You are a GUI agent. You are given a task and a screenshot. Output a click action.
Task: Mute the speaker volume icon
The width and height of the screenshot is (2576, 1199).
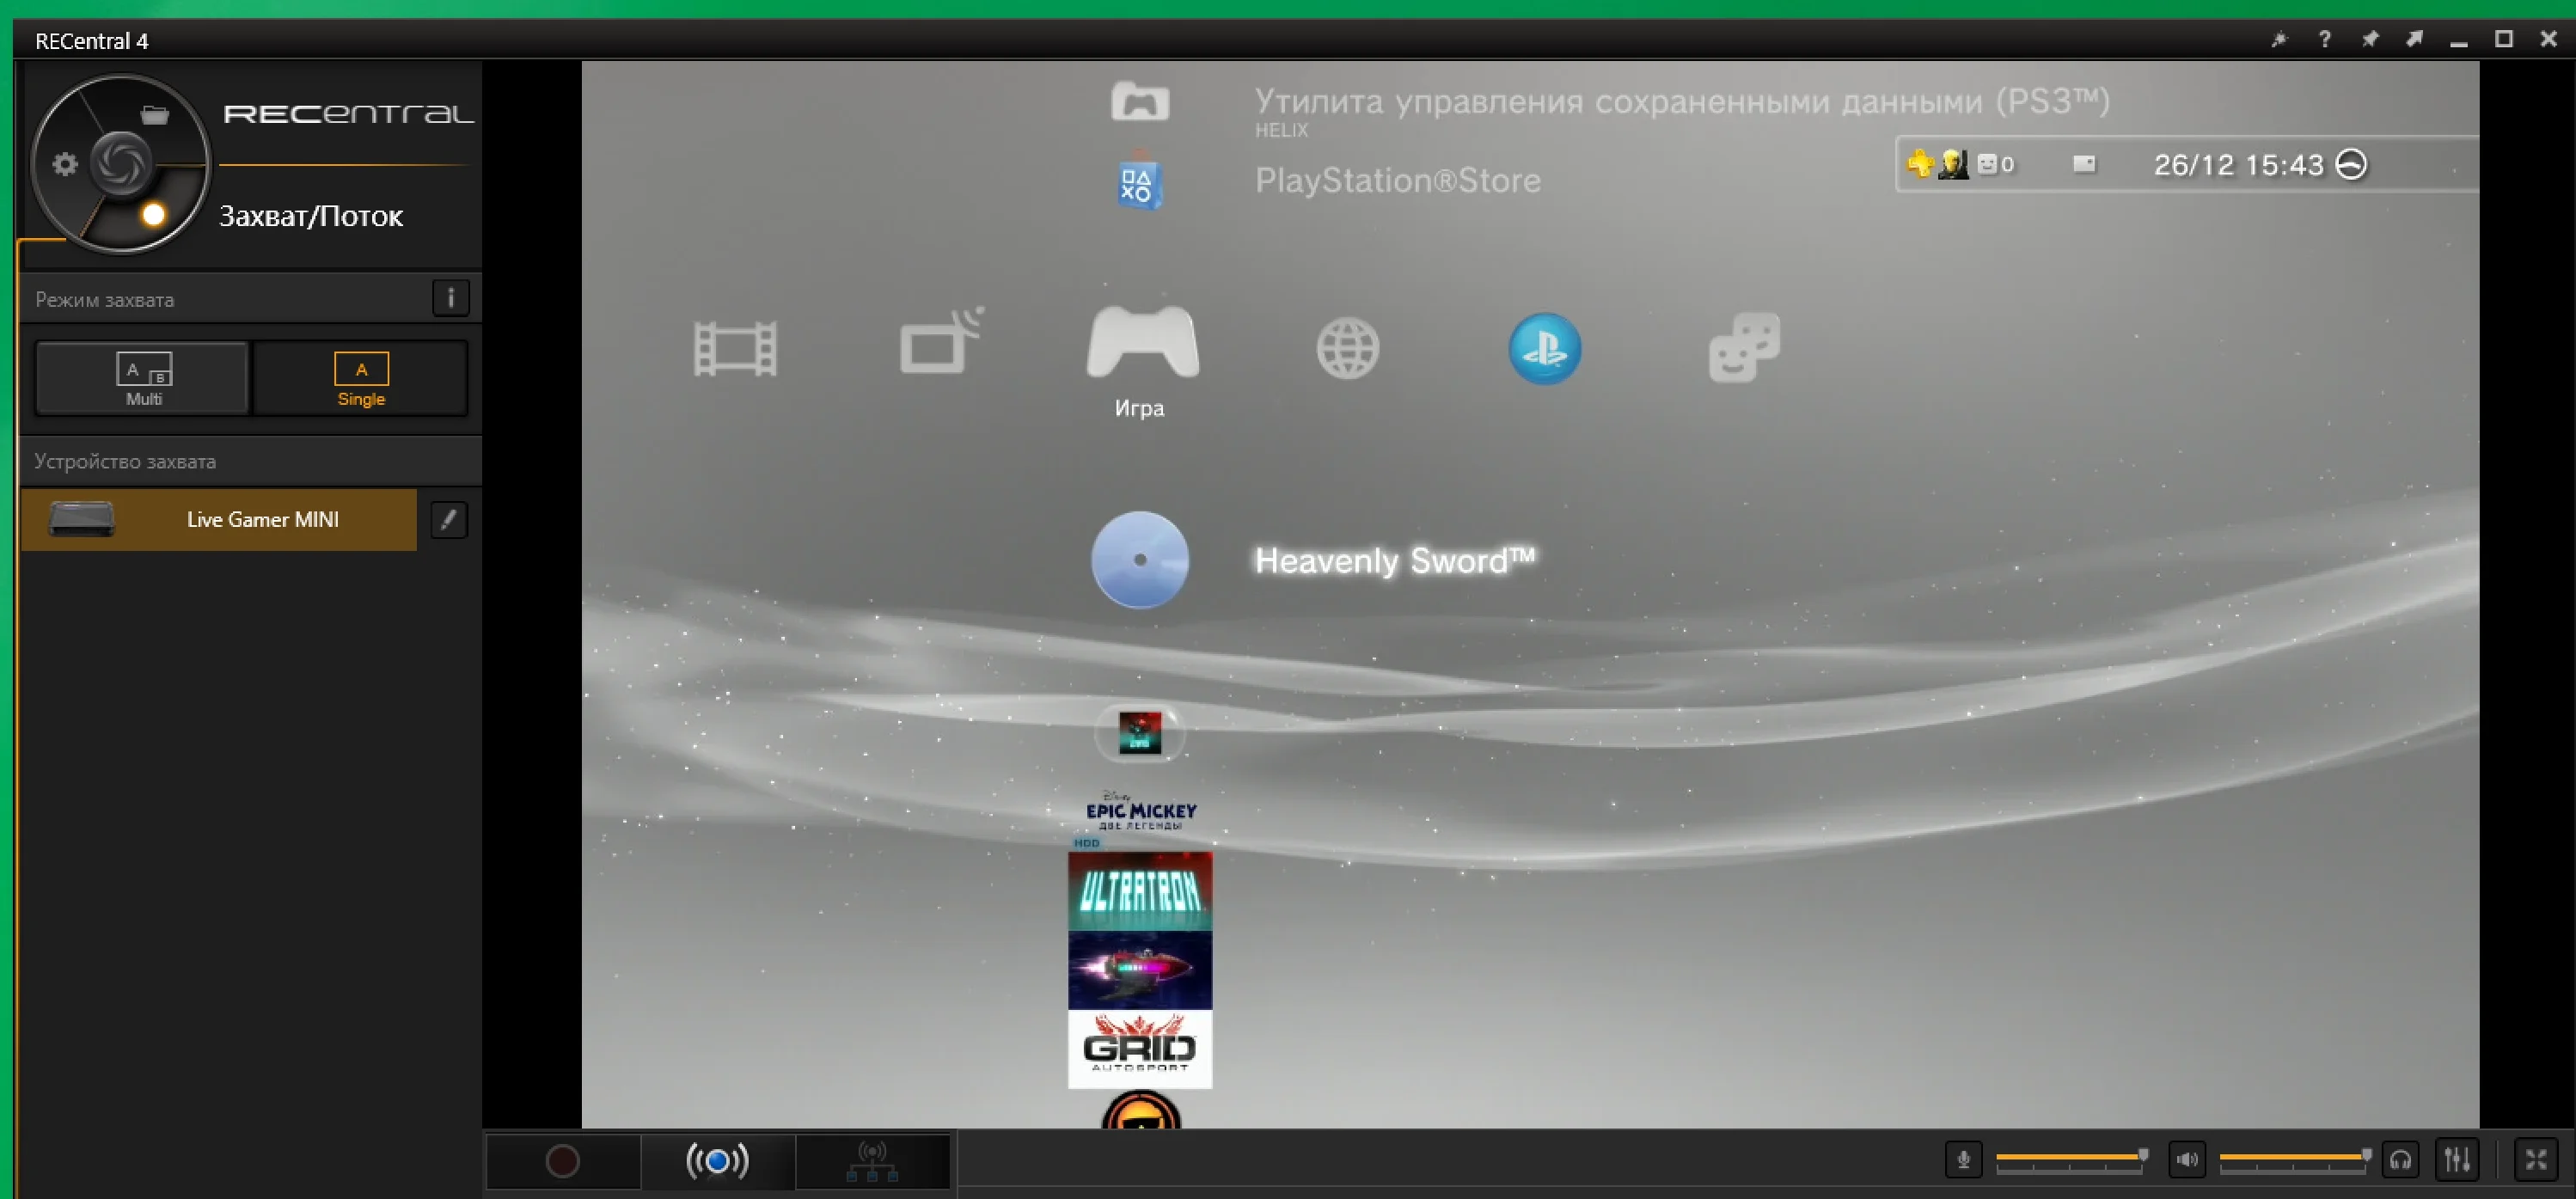tap(2187, 1160)
